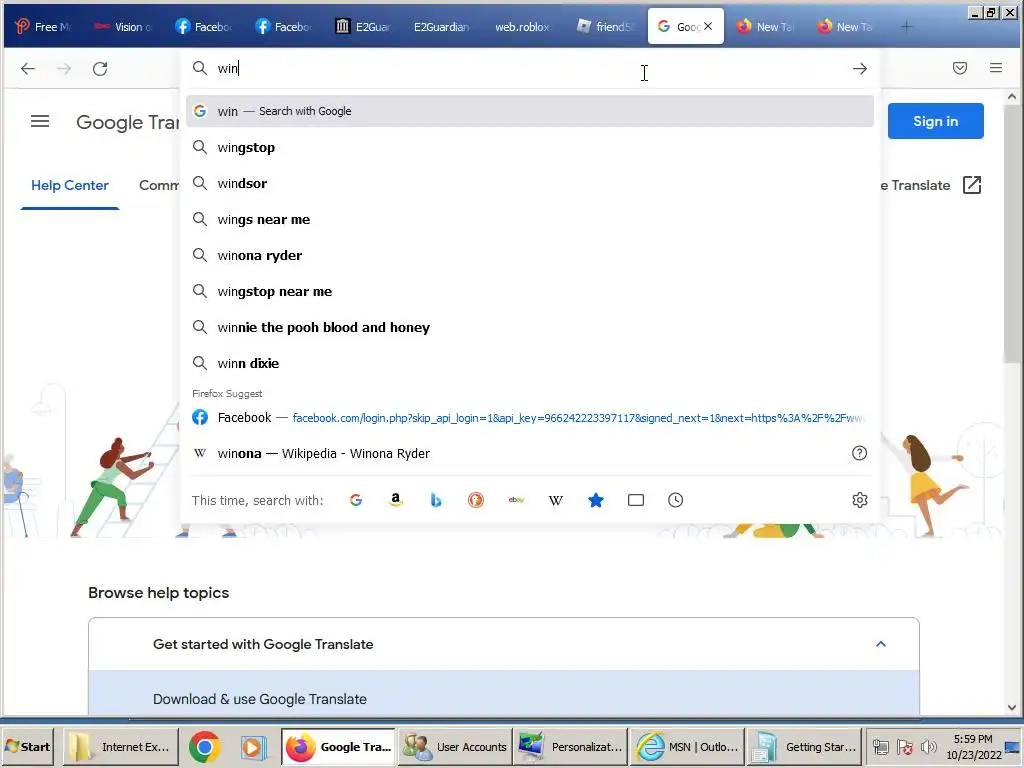Choose winnie the pooh blood and honey
1024x768 pixels.
530,327
